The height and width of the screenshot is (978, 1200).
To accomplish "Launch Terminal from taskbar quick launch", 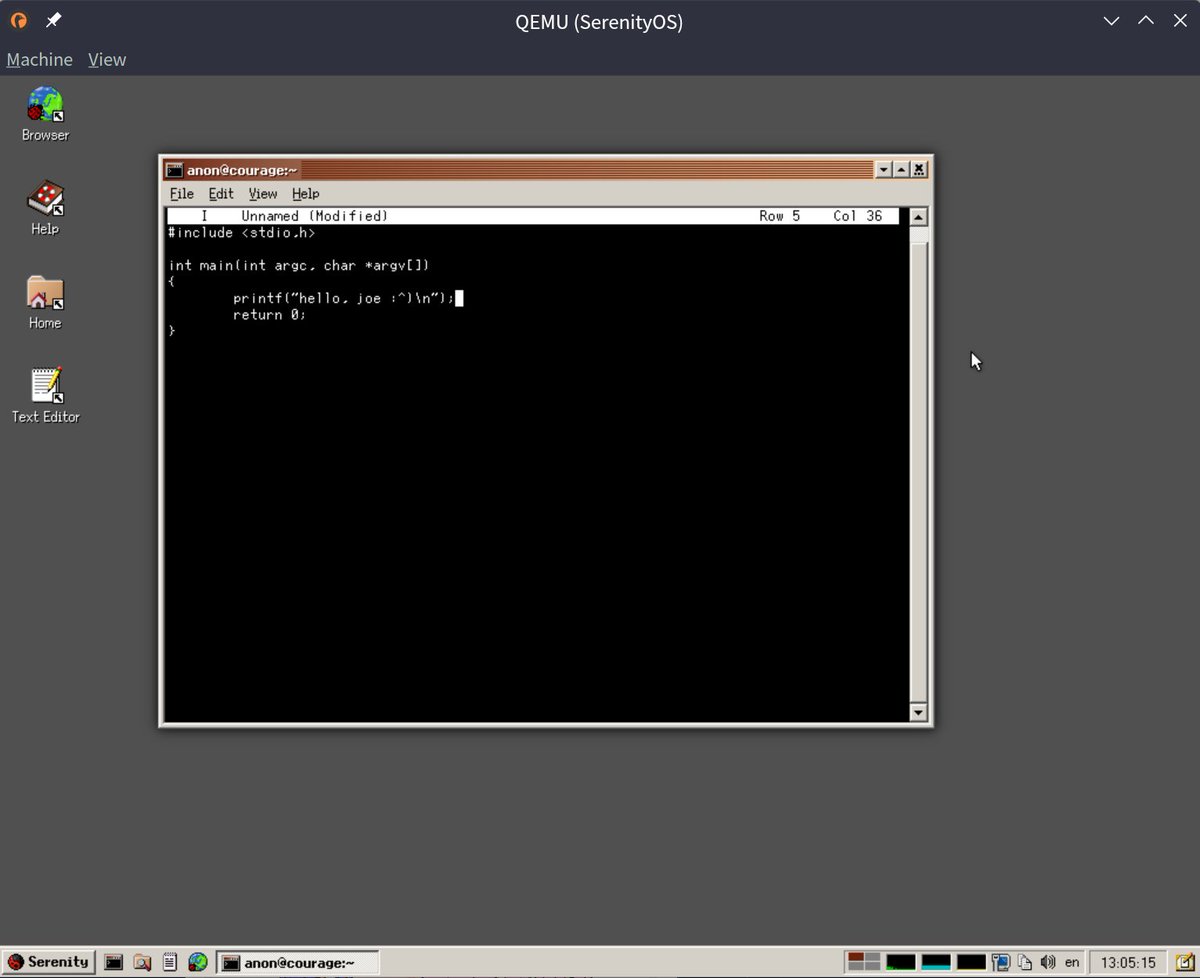I will pos(114,962).
